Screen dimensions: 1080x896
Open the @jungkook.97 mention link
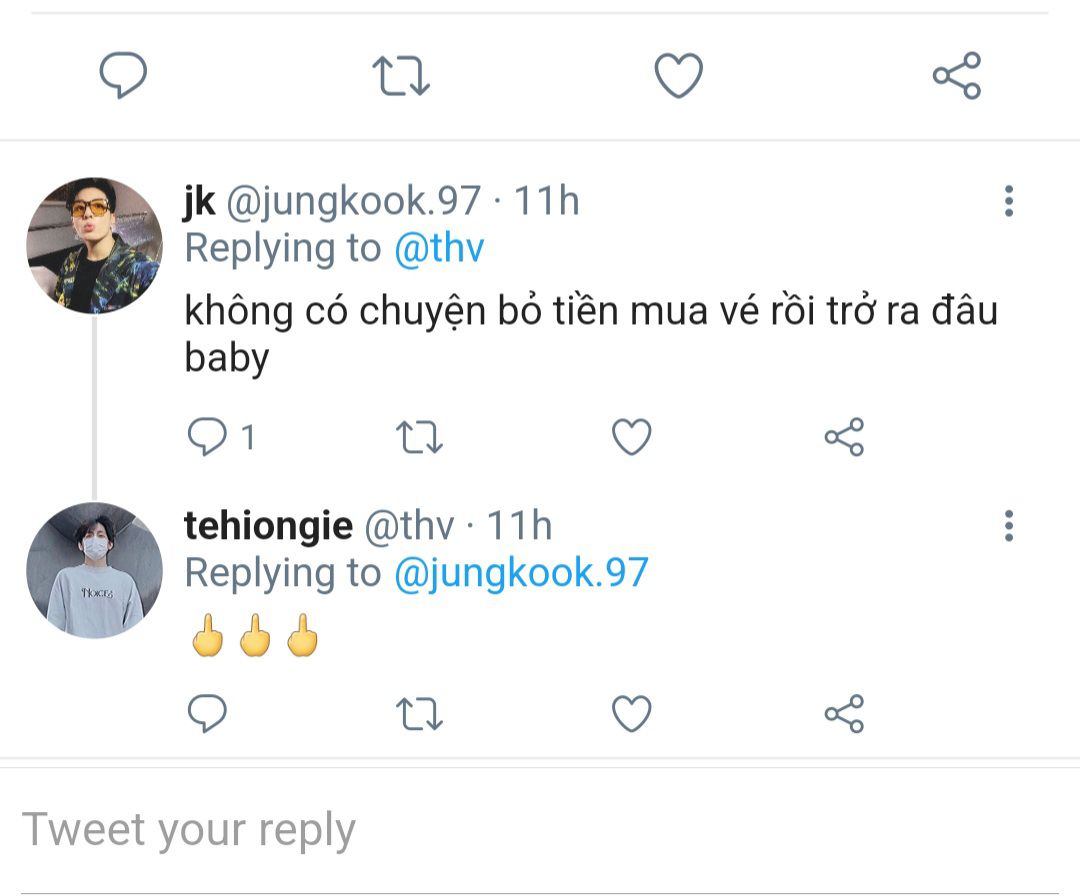tap(521, 573)
